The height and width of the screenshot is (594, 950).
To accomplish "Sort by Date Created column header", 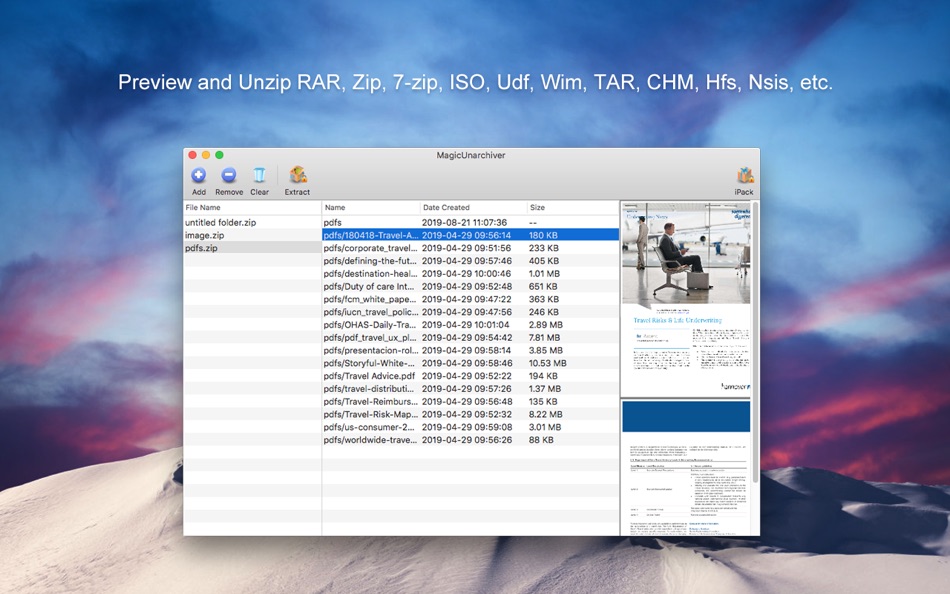I will [473, 207].
